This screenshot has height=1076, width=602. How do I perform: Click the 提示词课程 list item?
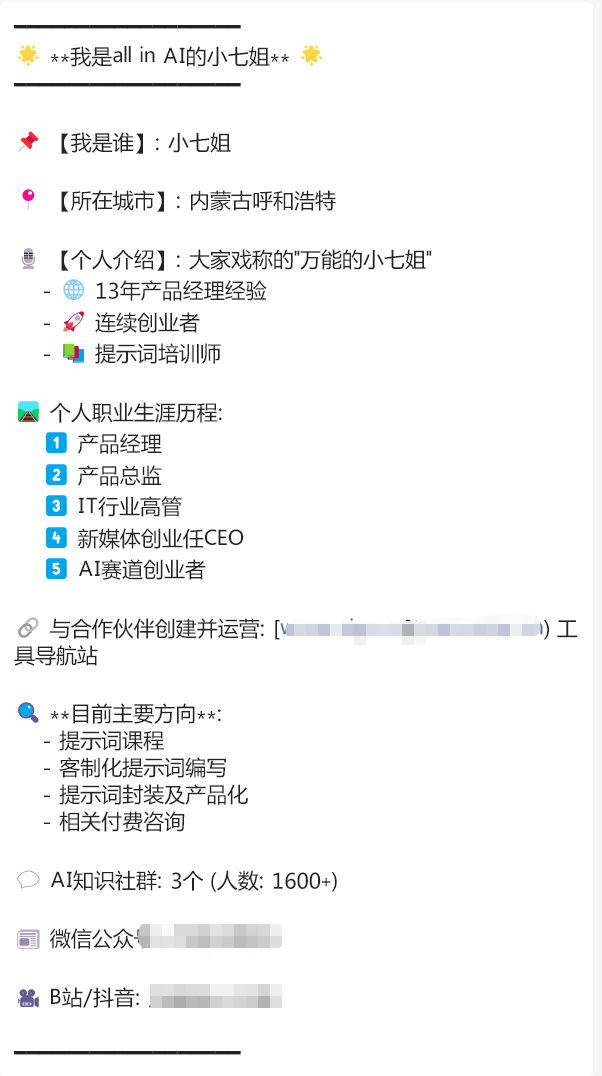111,741
